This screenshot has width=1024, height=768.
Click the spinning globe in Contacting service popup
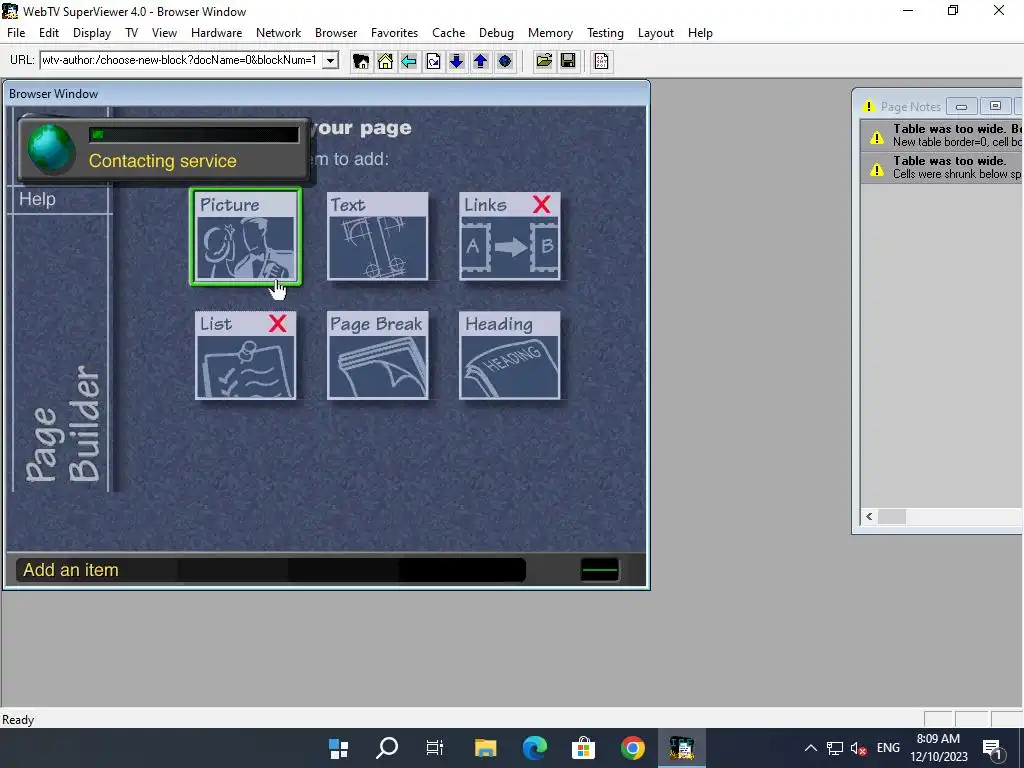[x=50, y=149]
